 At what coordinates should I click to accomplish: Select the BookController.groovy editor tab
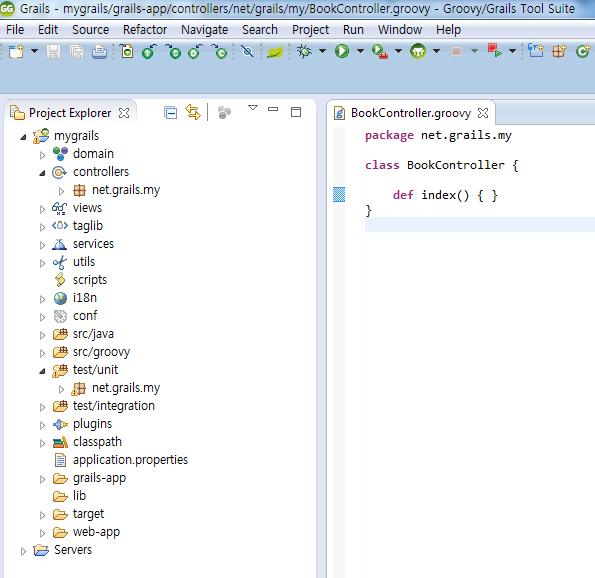point(411,113)
